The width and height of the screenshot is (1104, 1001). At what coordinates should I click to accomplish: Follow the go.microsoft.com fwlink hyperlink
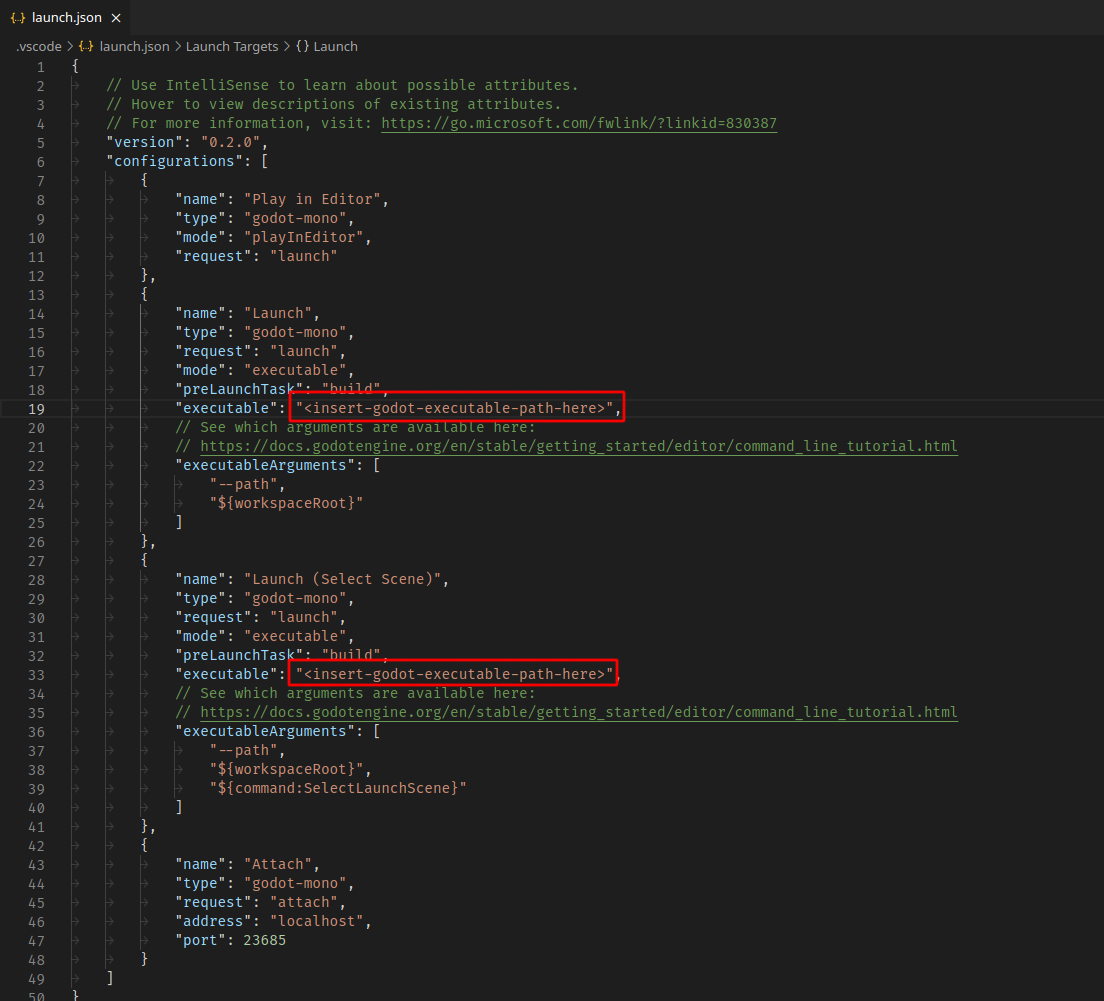[579, 122]
